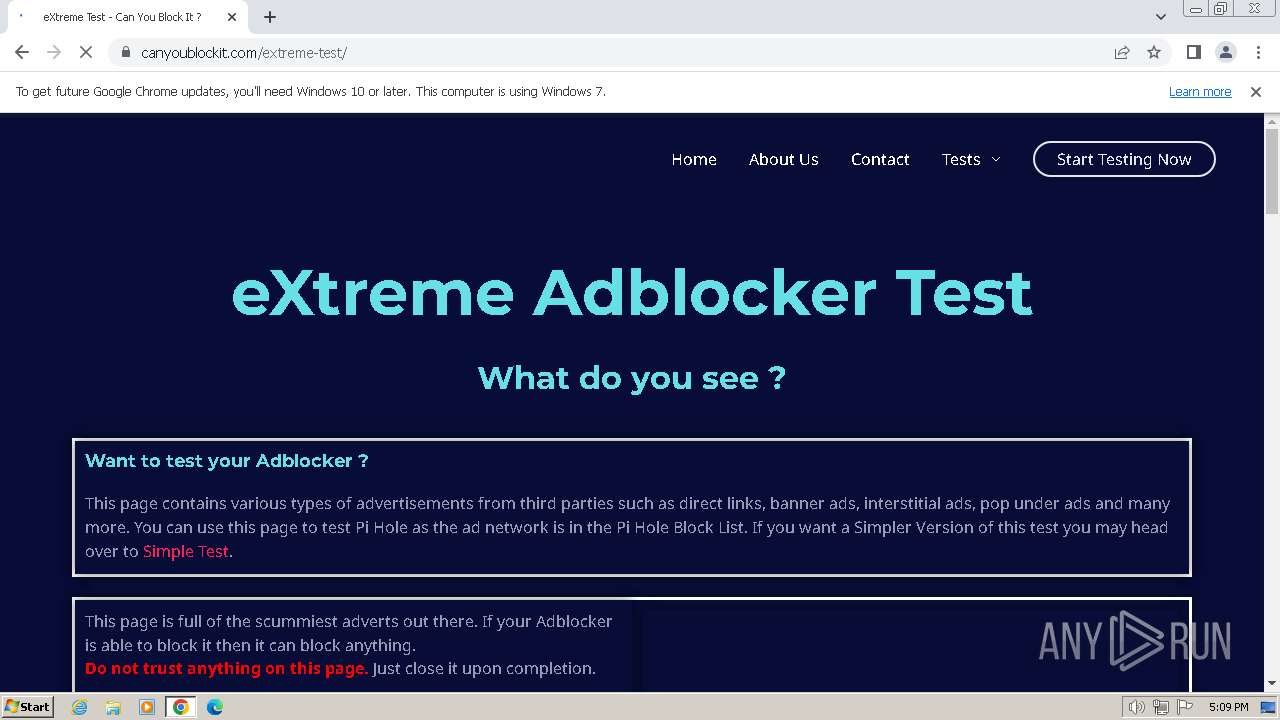Launch Microsoft Edge from taskbar

pos(215,707)
